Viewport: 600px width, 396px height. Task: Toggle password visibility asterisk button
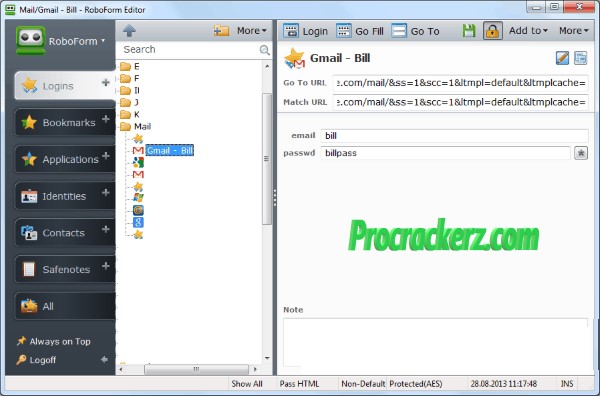[581, 153]
